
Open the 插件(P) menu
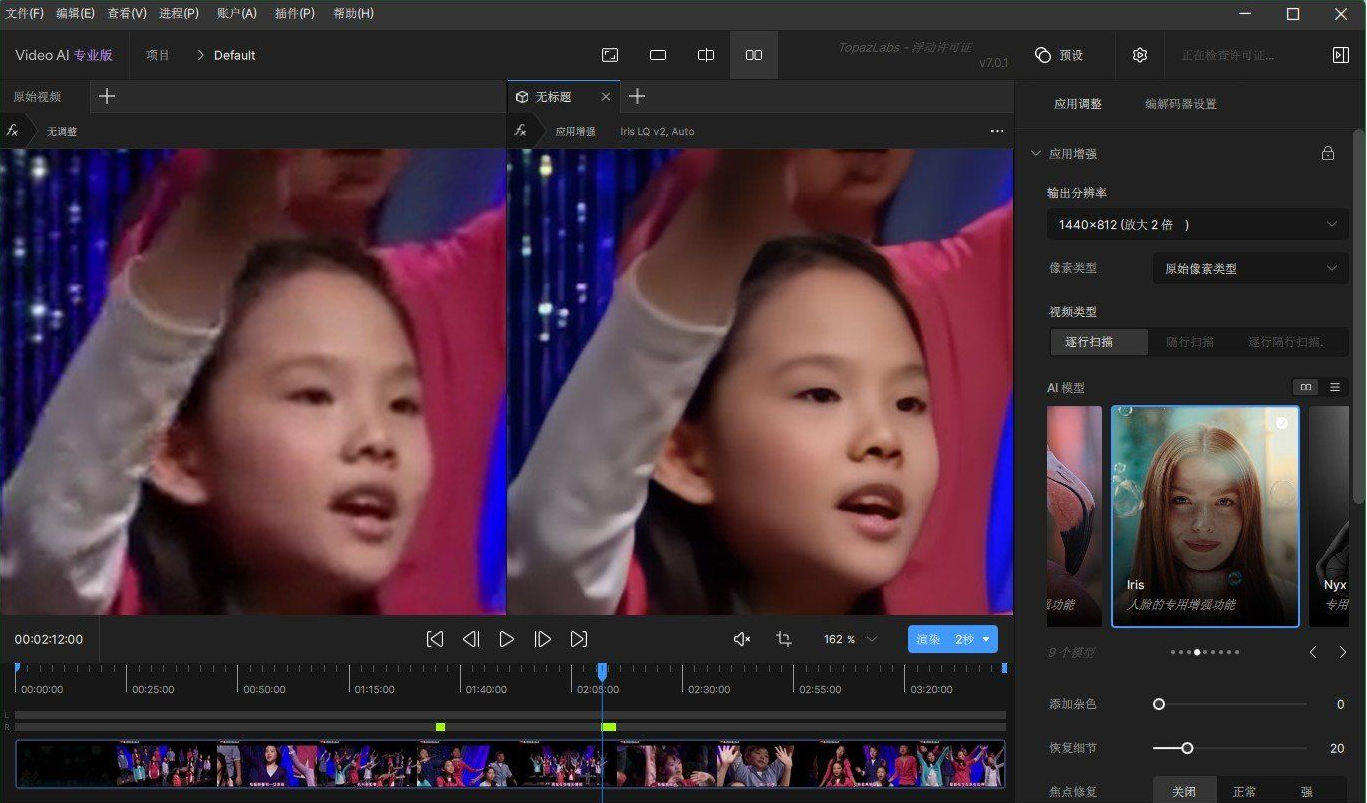point(294,13)
